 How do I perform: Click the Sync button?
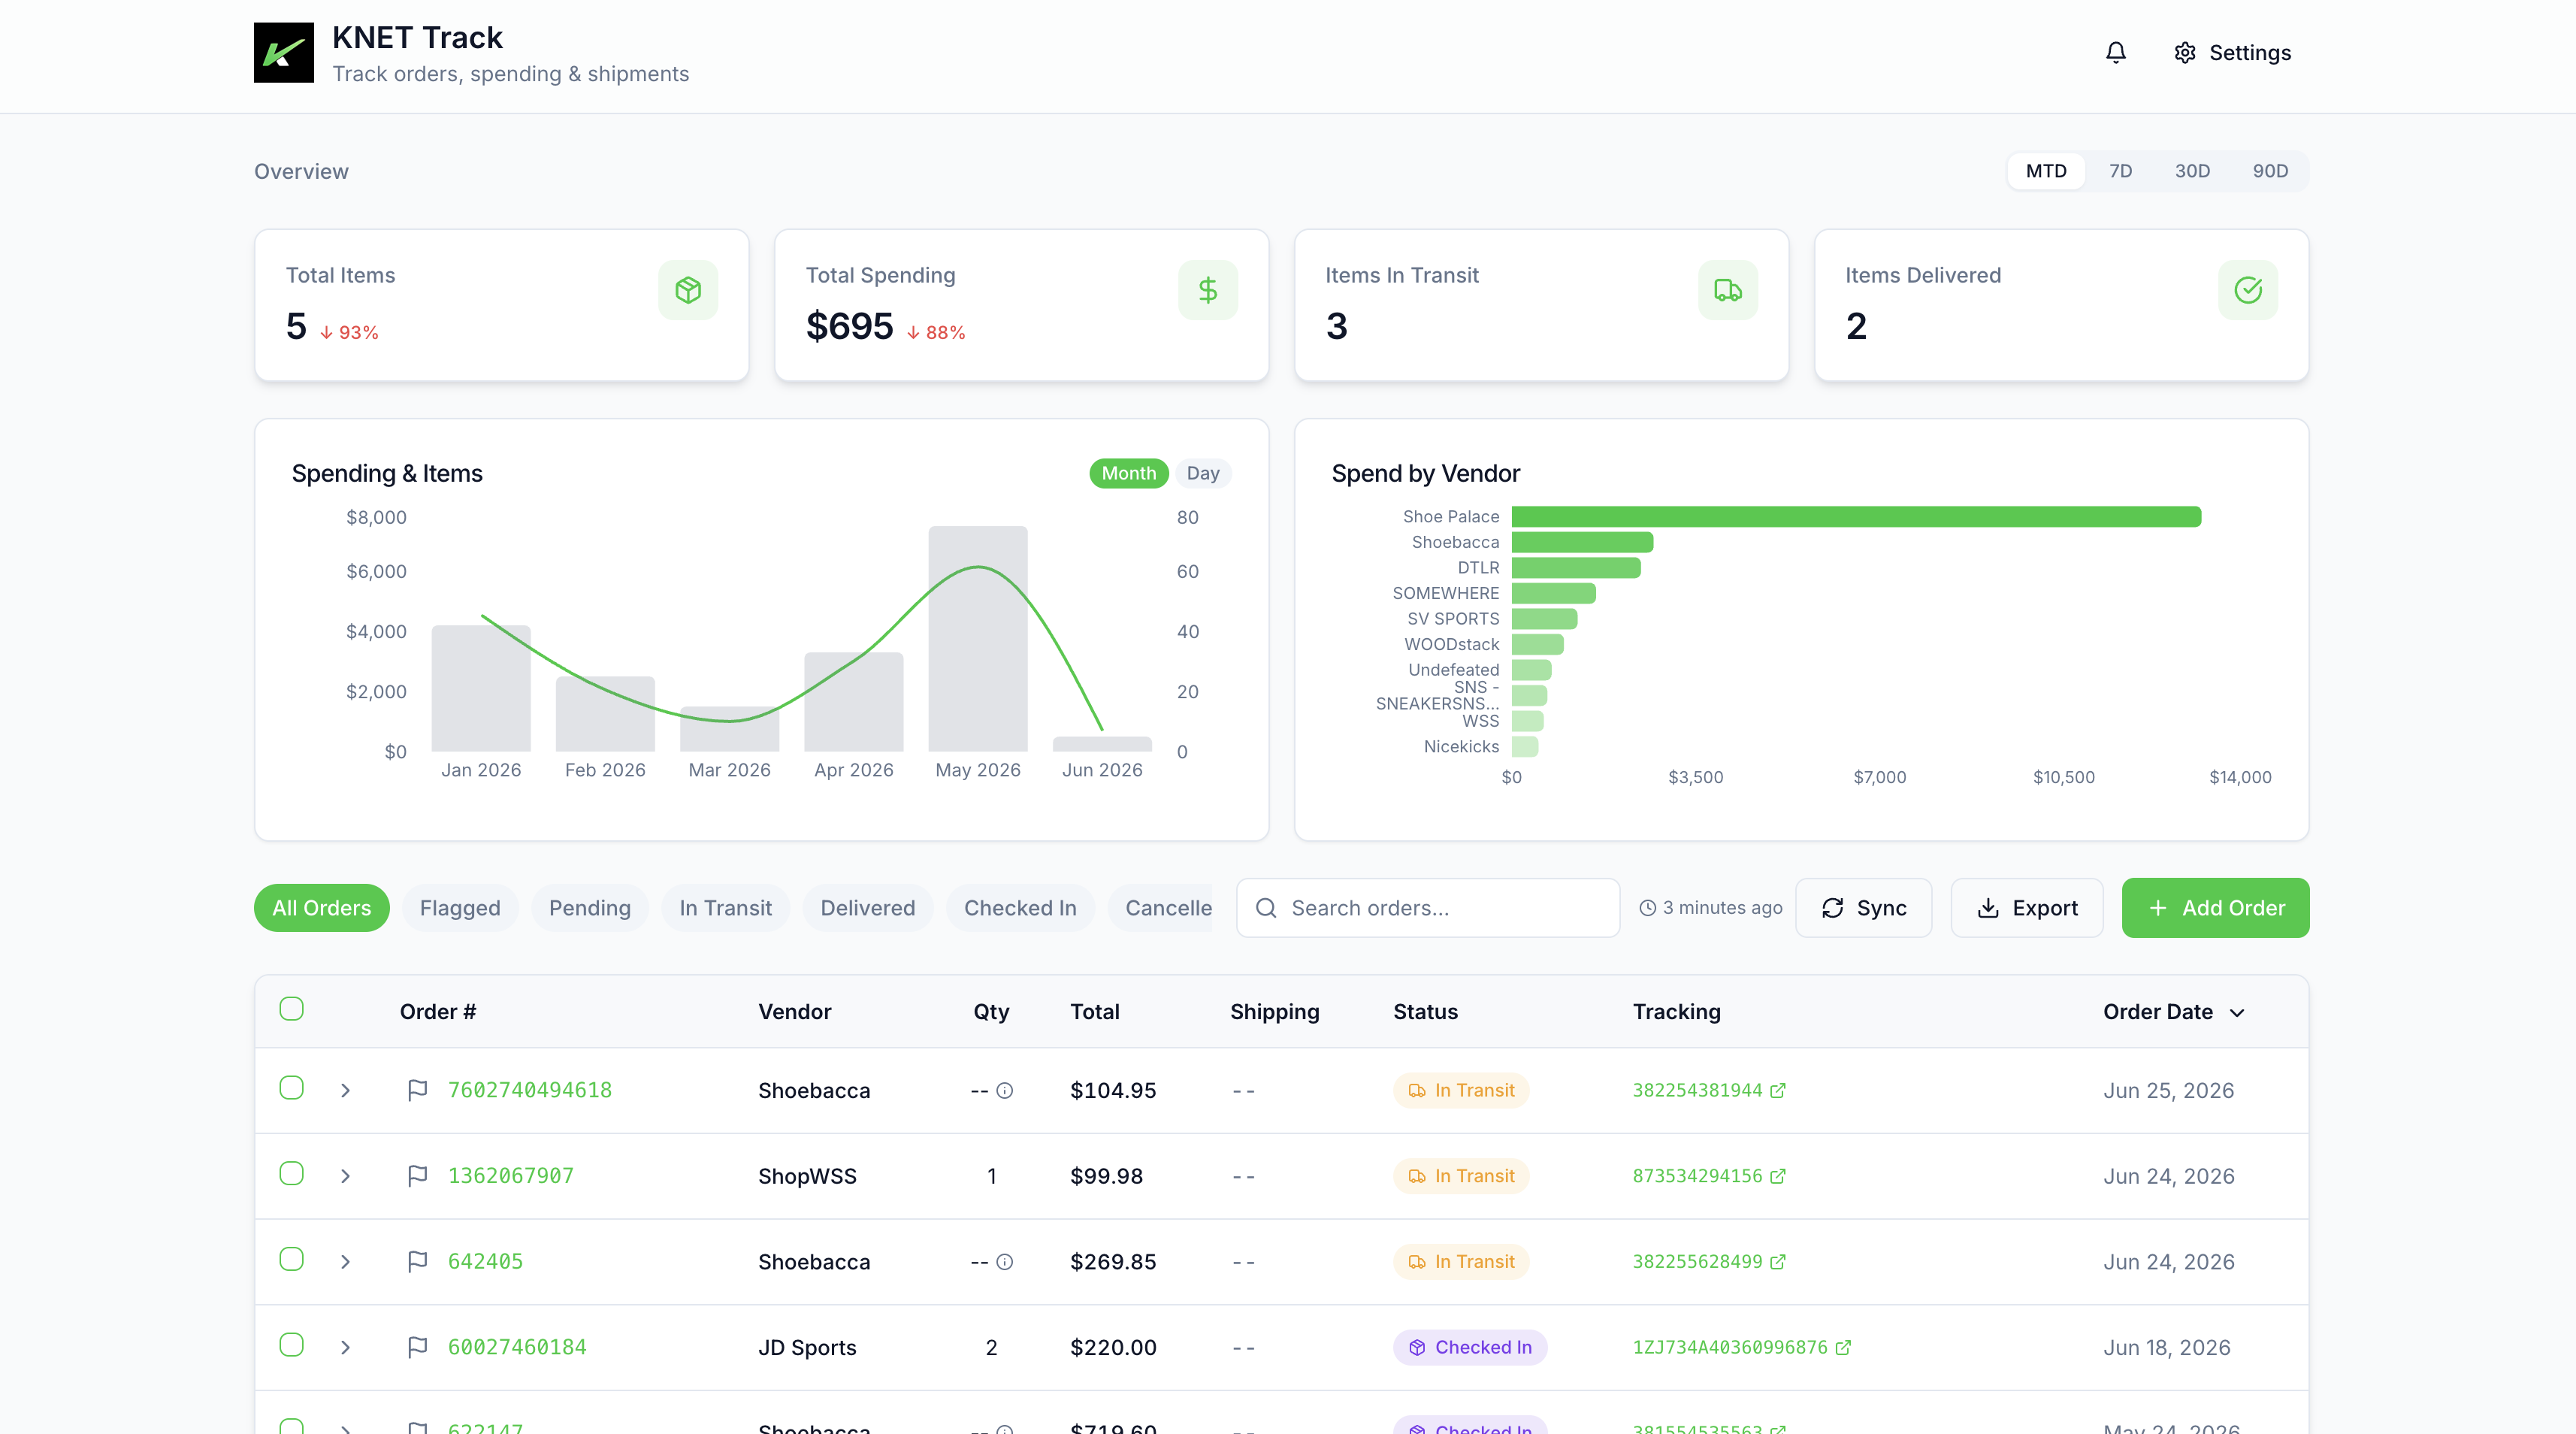point(1863,908)
